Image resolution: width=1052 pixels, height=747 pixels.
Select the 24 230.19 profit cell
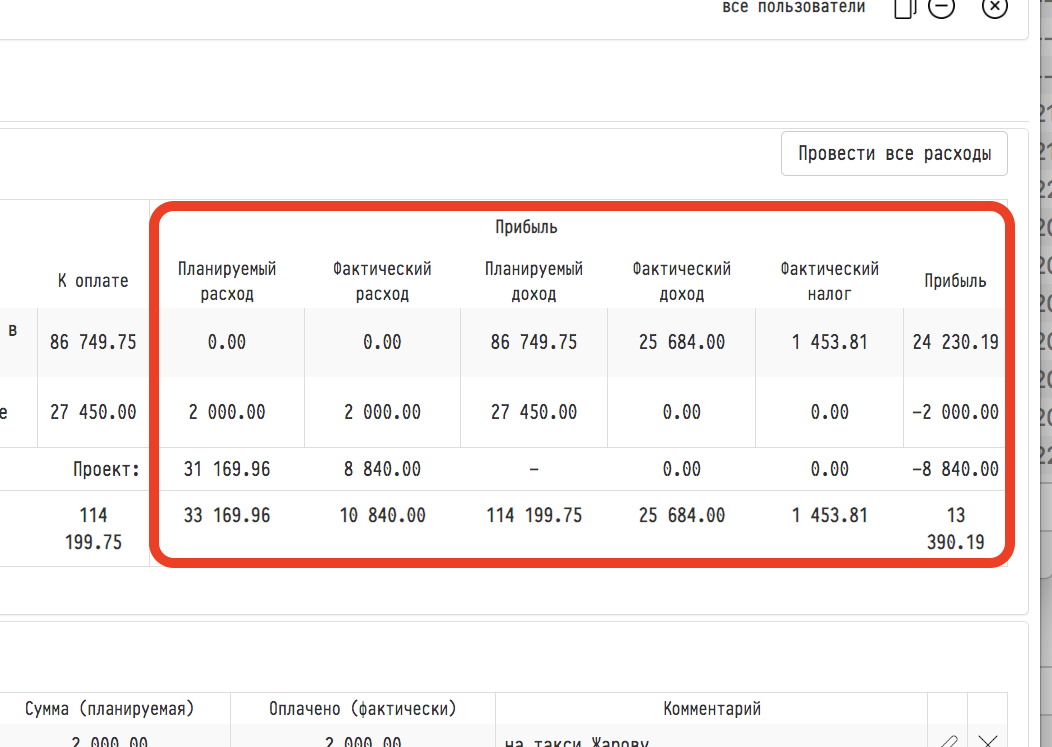pyautogui.click(x=955, y=342)
